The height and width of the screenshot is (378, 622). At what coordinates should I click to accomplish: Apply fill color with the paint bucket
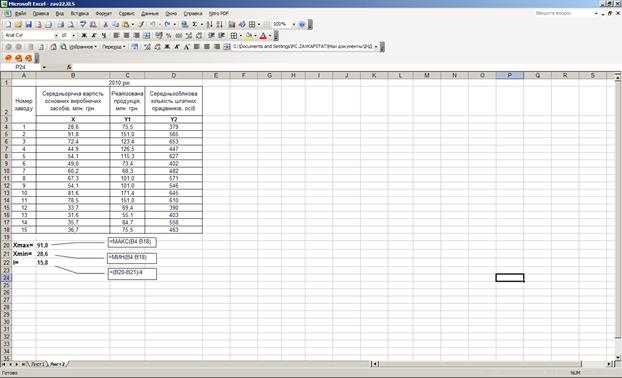(248, 36)
